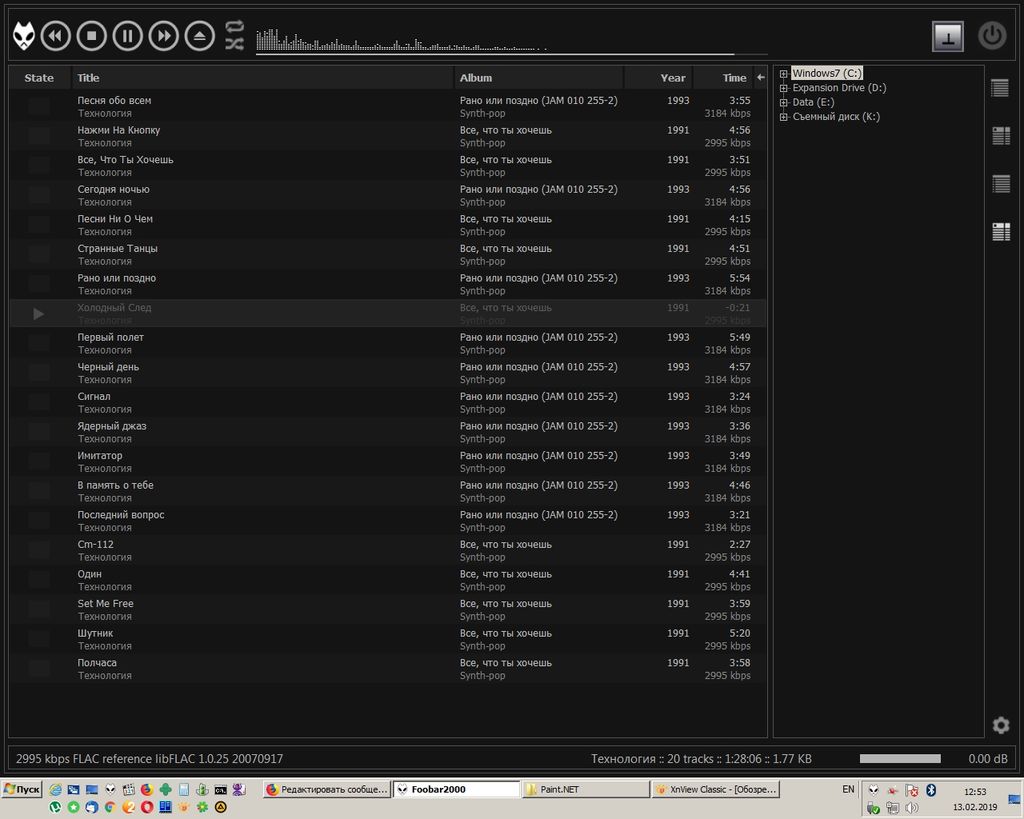Select the track Сегодня ночью
Screen dimensions: 1024x819
pyautogui.click(x=388, y=195)
